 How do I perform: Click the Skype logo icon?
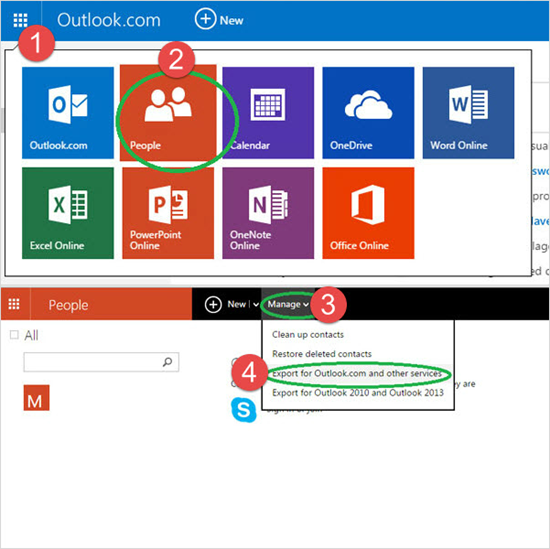point(243,410)
